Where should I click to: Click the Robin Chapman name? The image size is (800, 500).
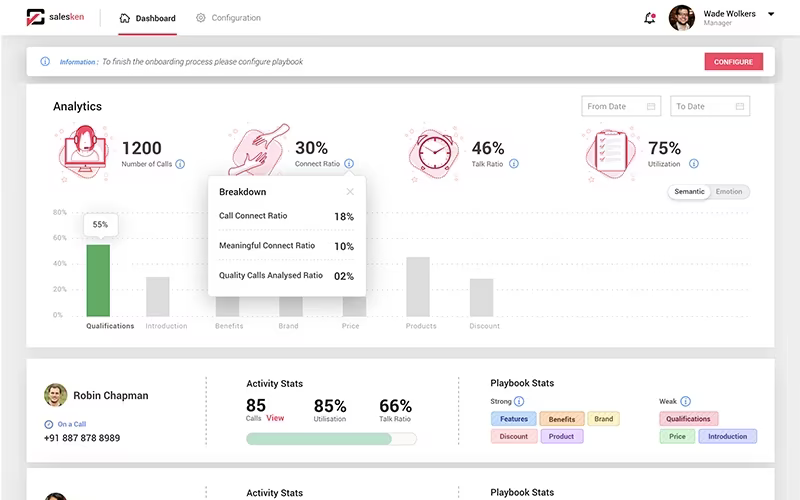click(111, 395)
